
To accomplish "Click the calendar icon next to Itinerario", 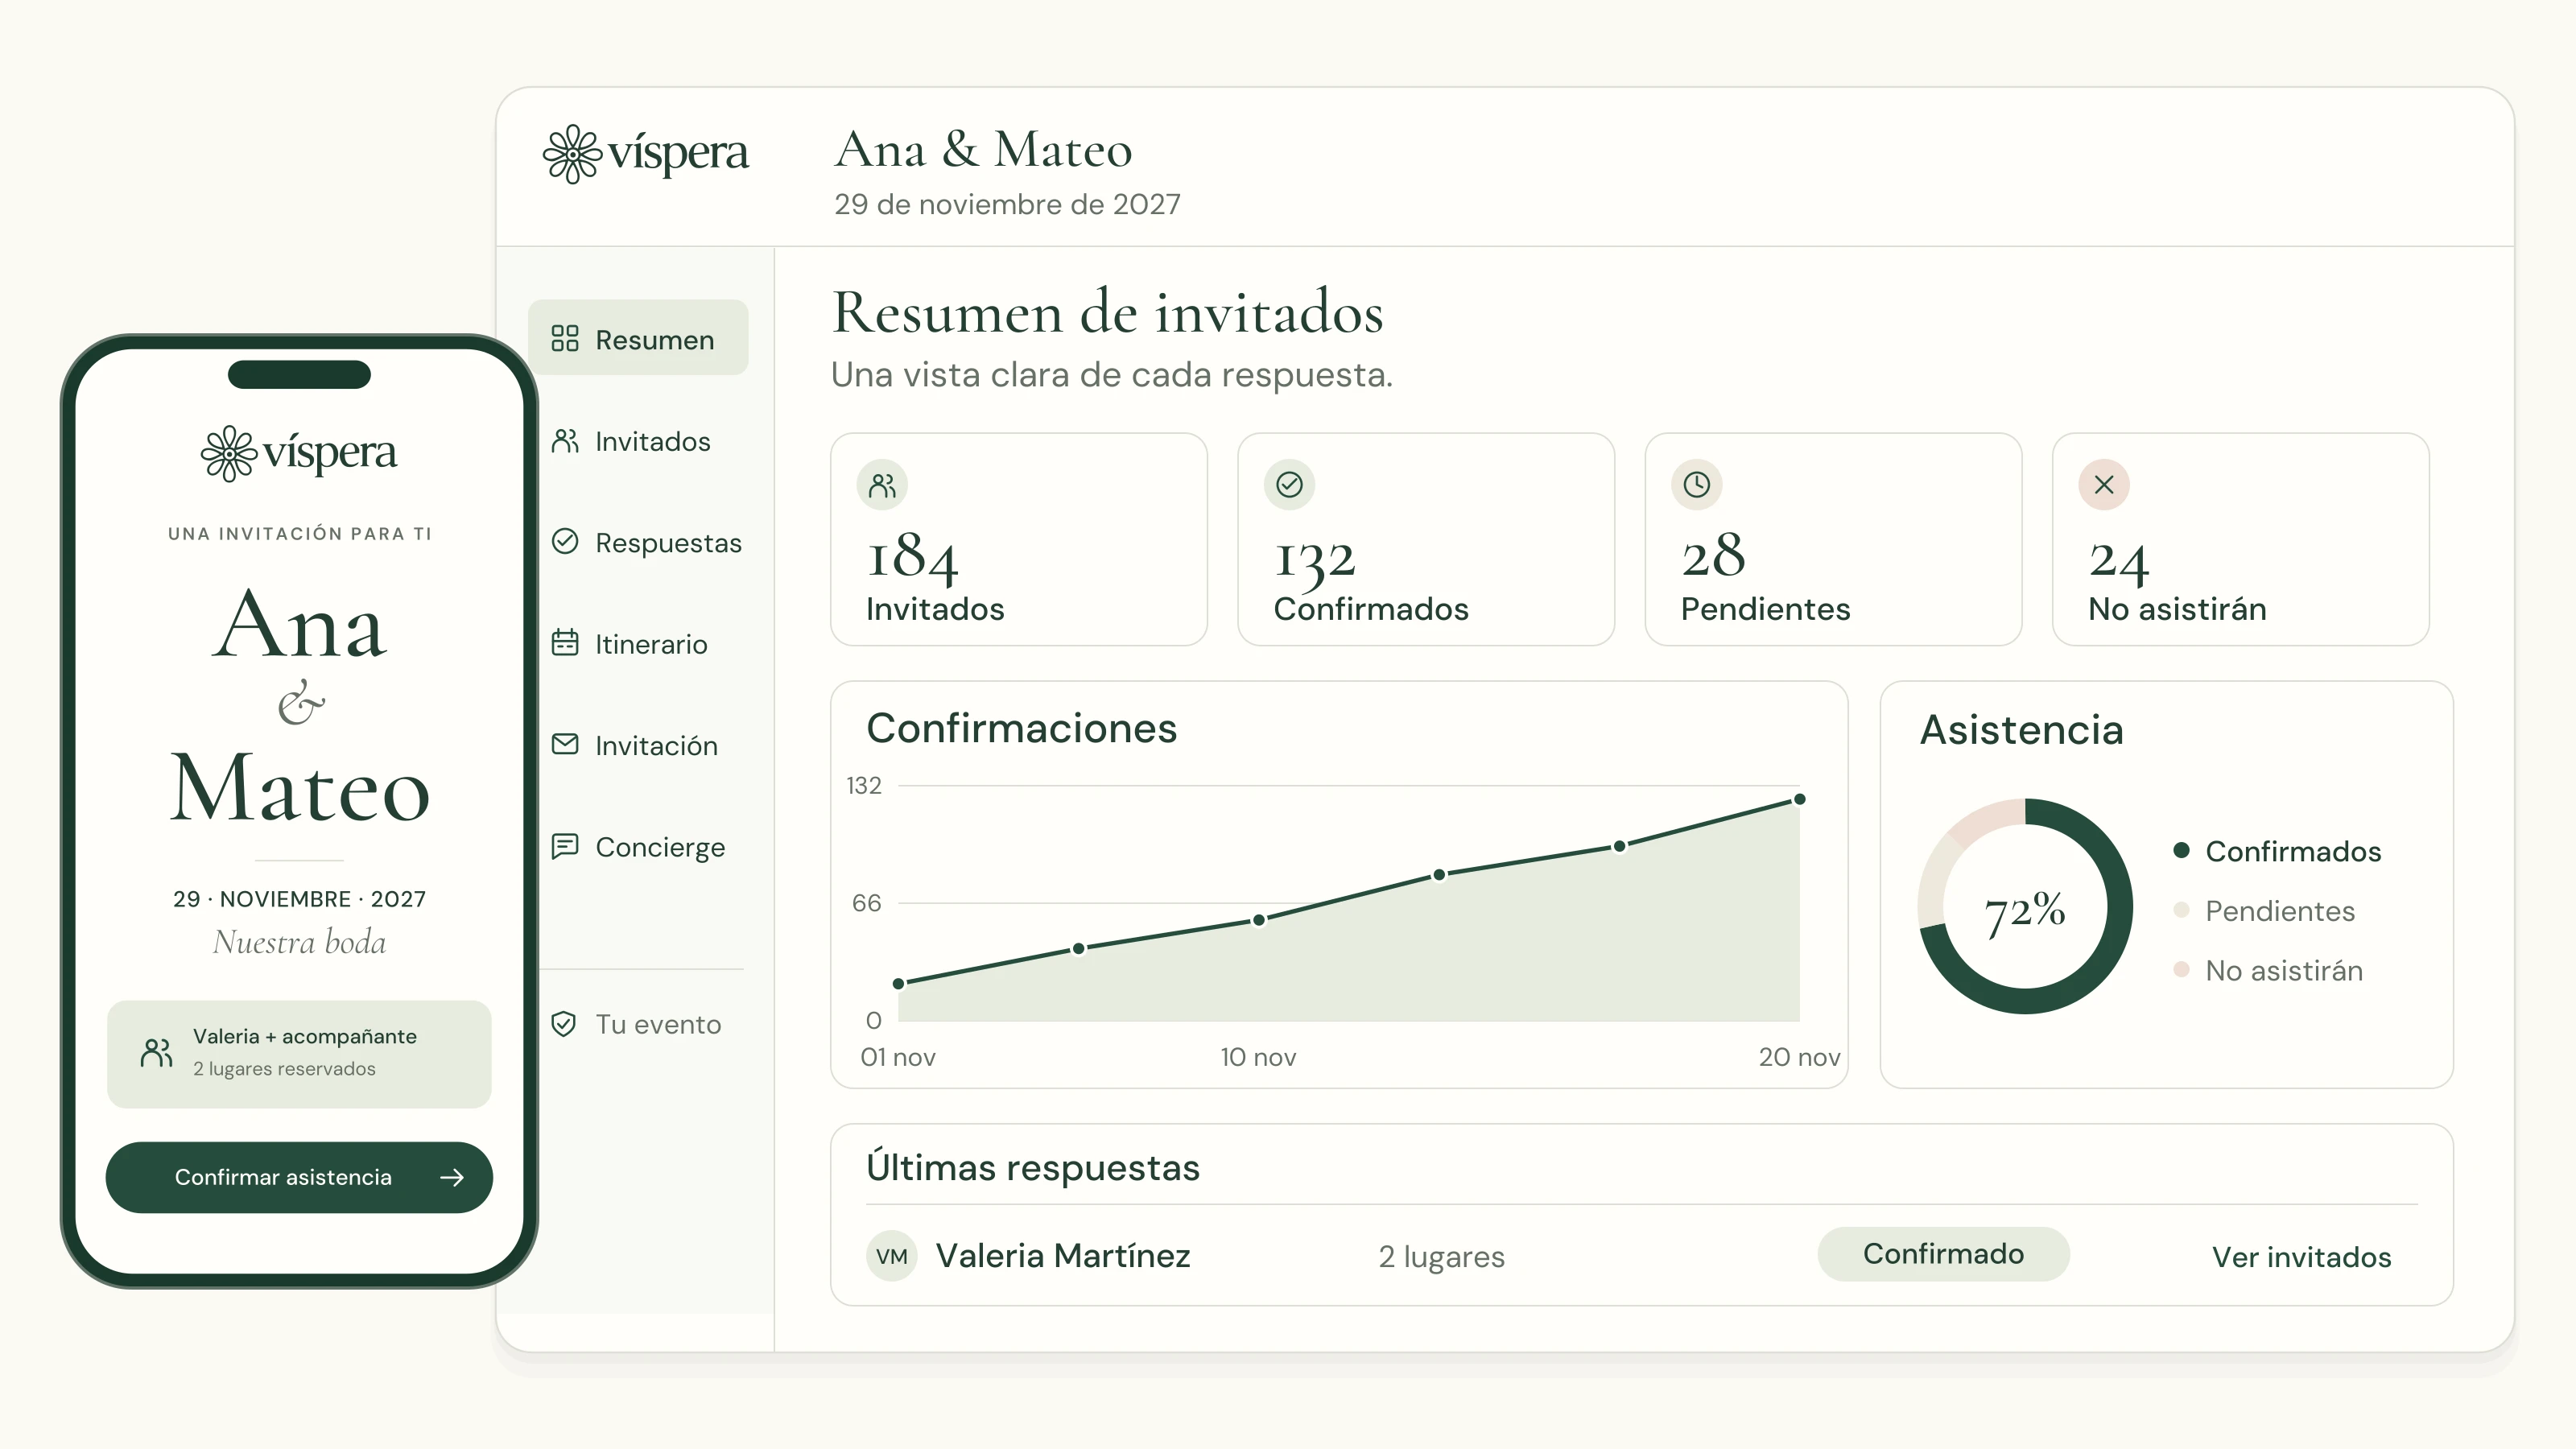I will (x=565, y=643).
